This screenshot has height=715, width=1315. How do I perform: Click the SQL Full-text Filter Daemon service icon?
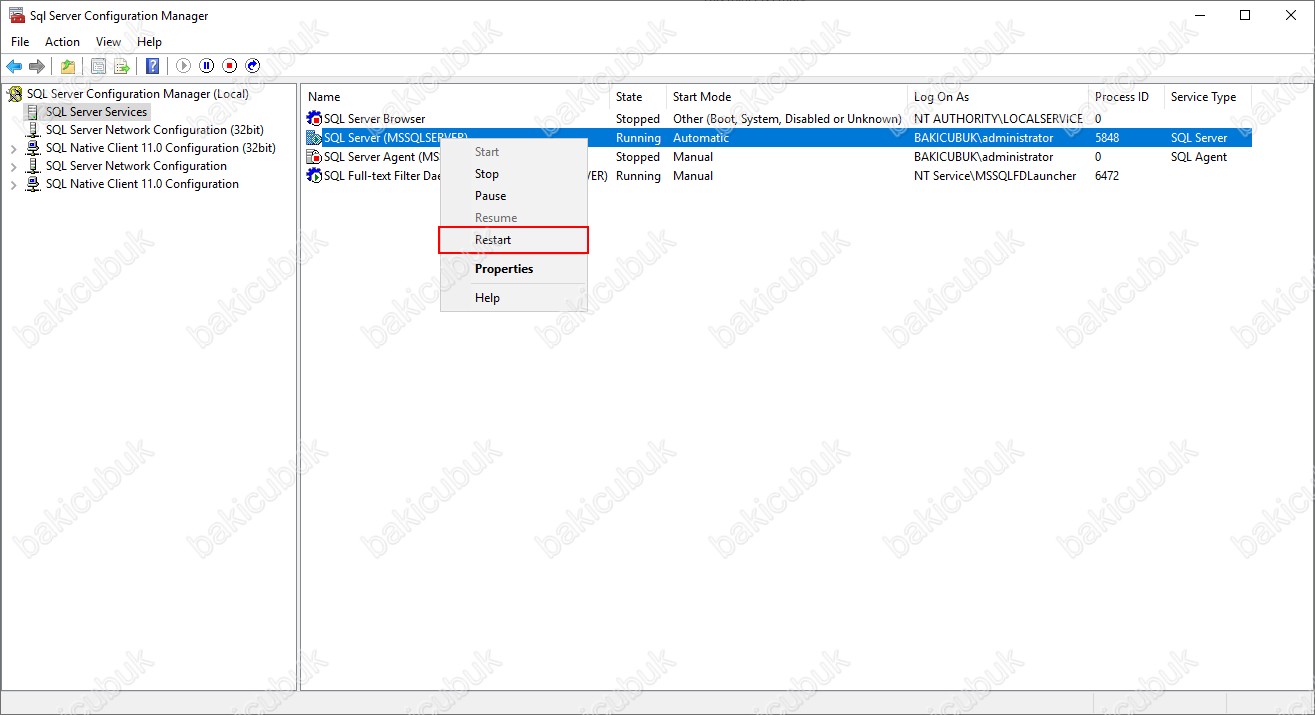[314, 176]
